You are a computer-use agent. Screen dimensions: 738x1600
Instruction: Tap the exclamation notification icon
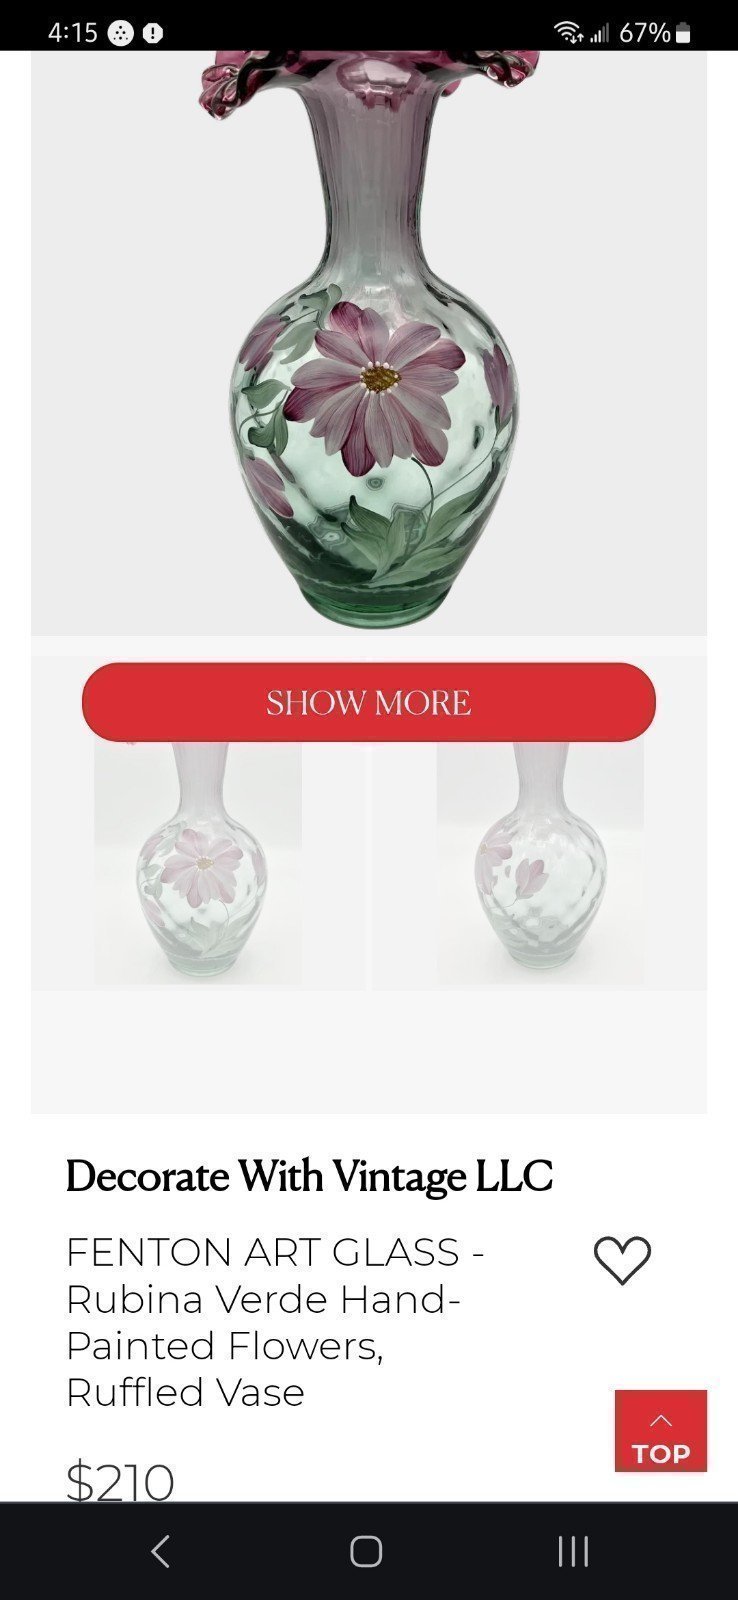[153, 33]
